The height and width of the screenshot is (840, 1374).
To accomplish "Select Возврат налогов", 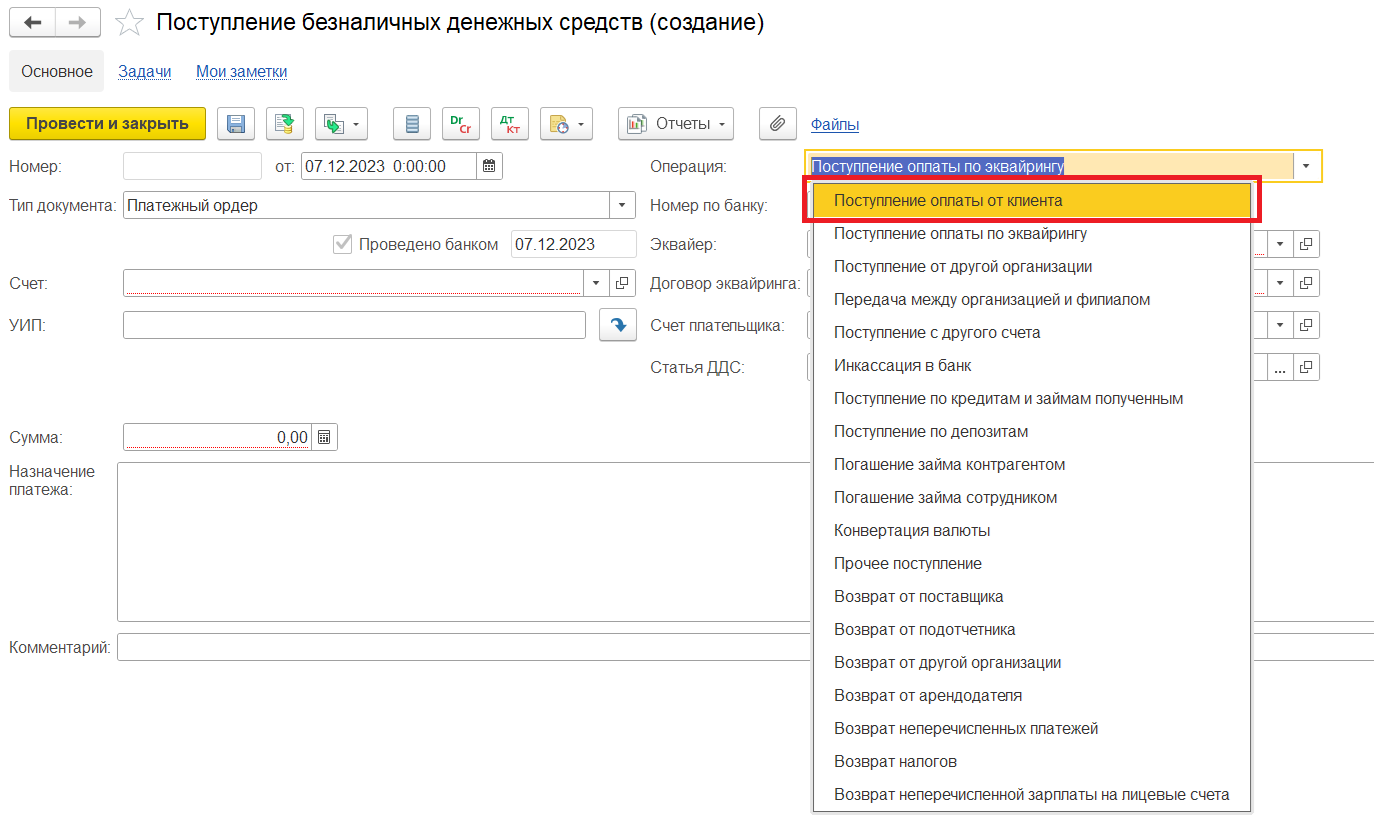I will [1031, 762].
